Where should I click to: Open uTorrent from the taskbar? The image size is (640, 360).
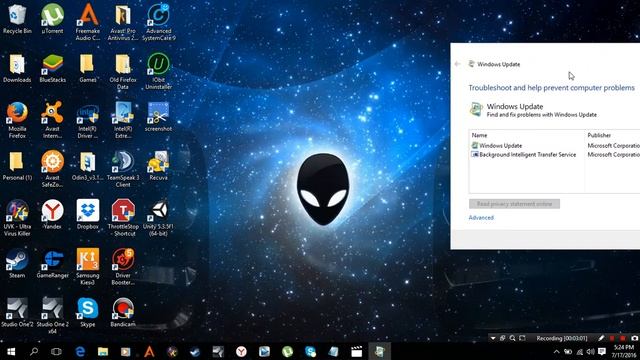[287, 351]
